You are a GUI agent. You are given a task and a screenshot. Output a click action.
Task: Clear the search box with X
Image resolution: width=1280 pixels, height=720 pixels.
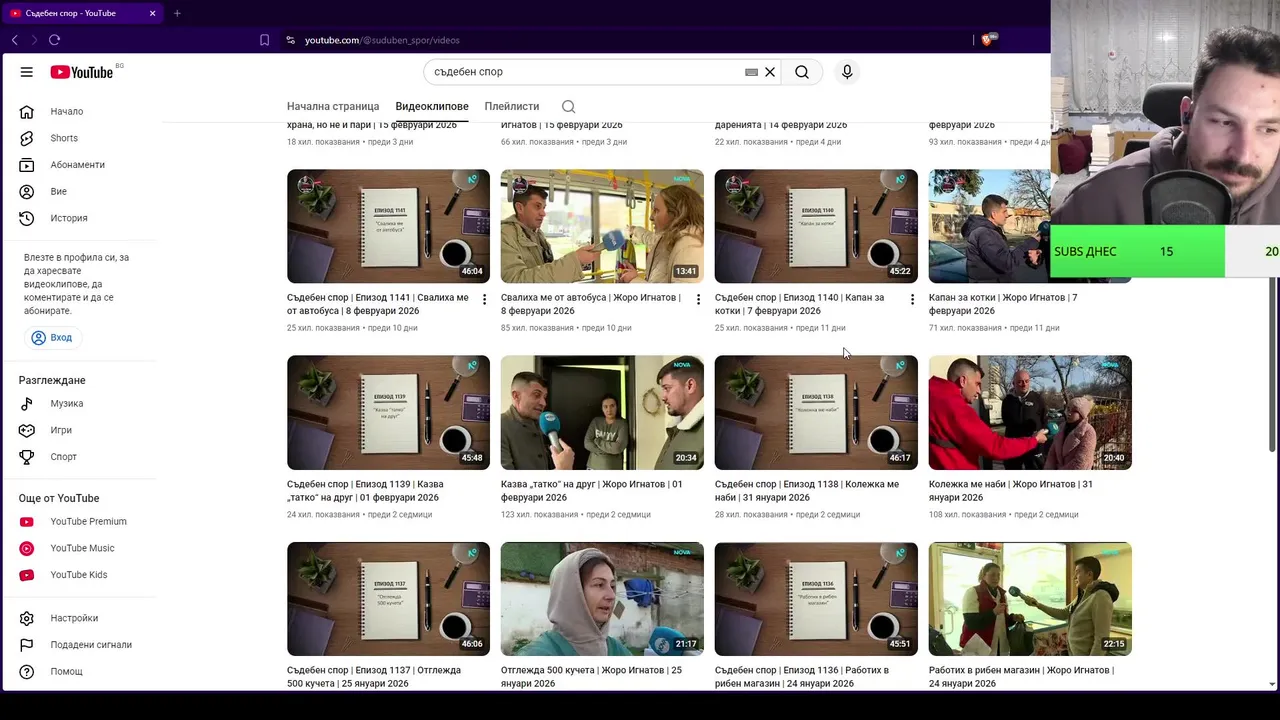point(770,72)
